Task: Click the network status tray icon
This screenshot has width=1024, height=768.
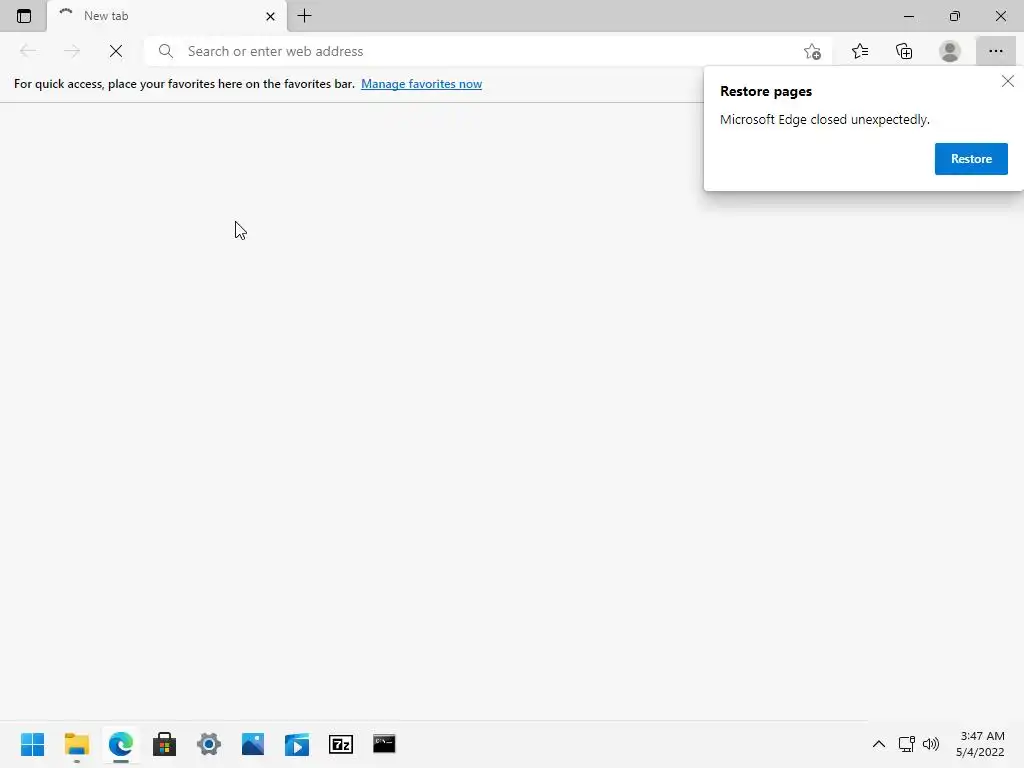Action: 906,744
